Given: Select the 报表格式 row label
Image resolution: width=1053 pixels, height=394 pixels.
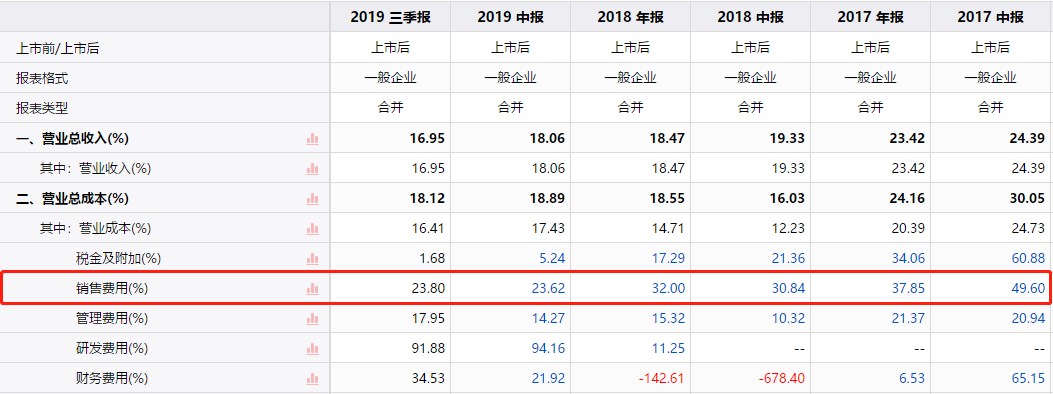Looking at the screenshot, I should point(42,78).
